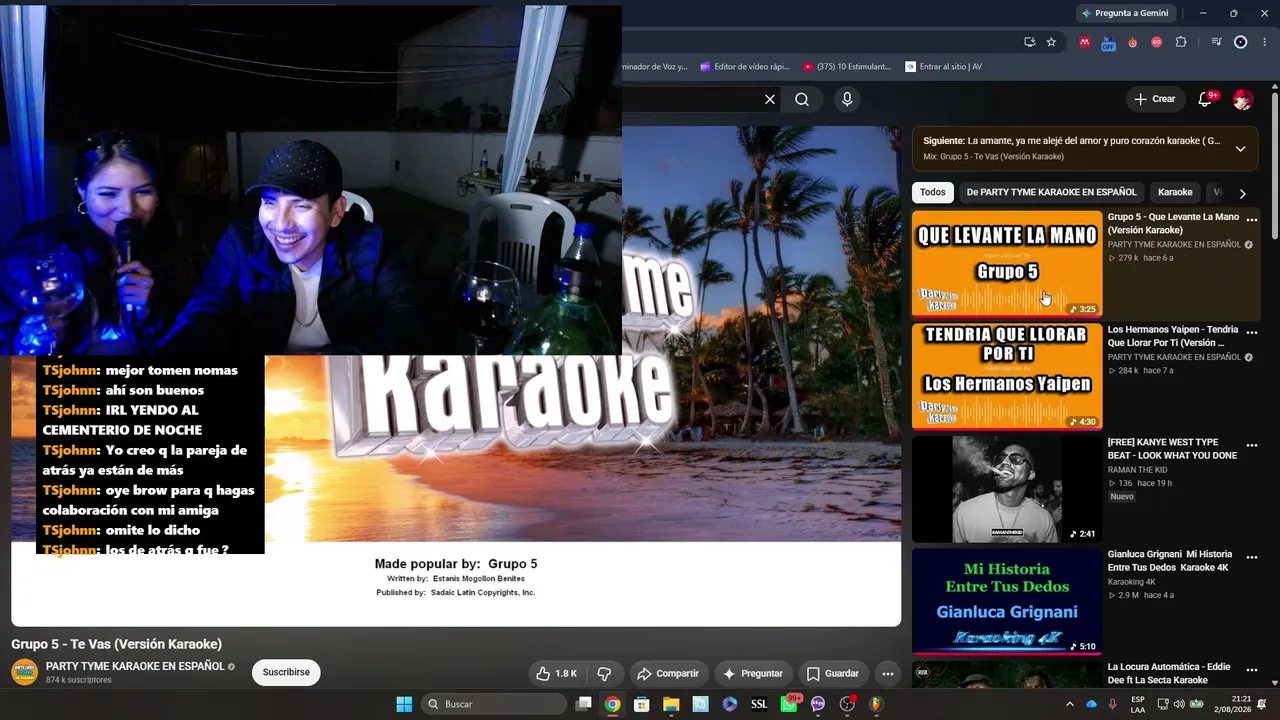Image resolution: width=1280 pixels, height=720 pixels.
Task: Open the Chrome extensions puzzle menu
Action: (1181, 42)
